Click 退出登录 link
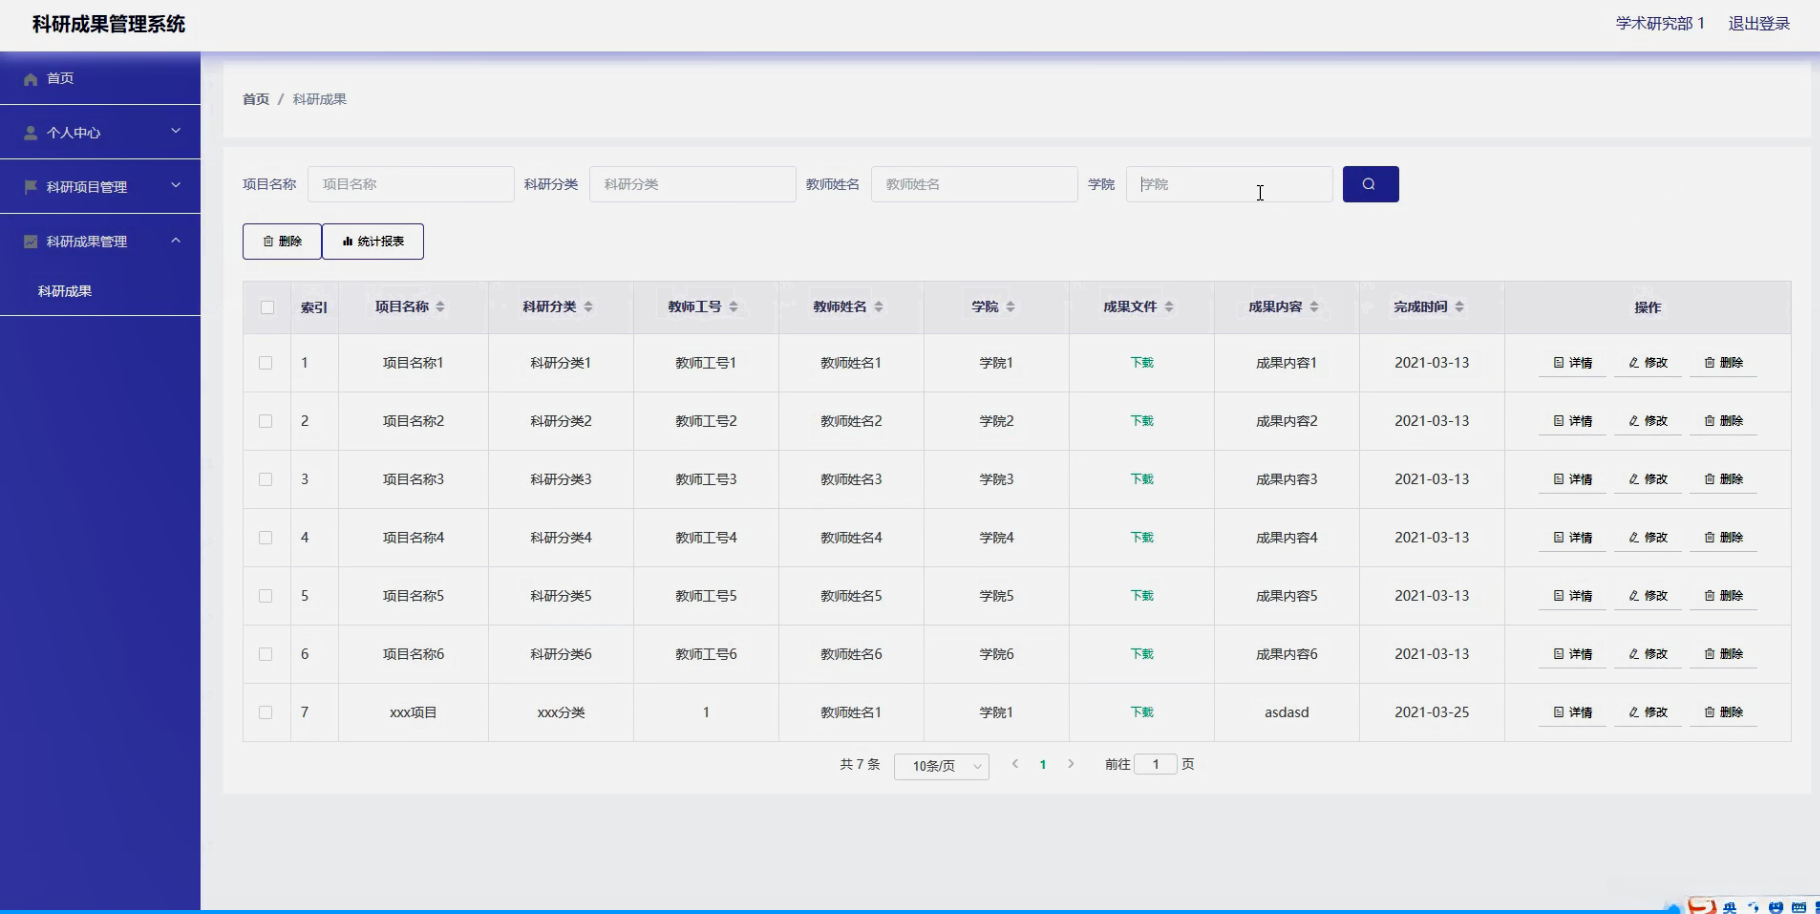Image resolution: width=1820 pixels, height=914 pixels. 1759,23
